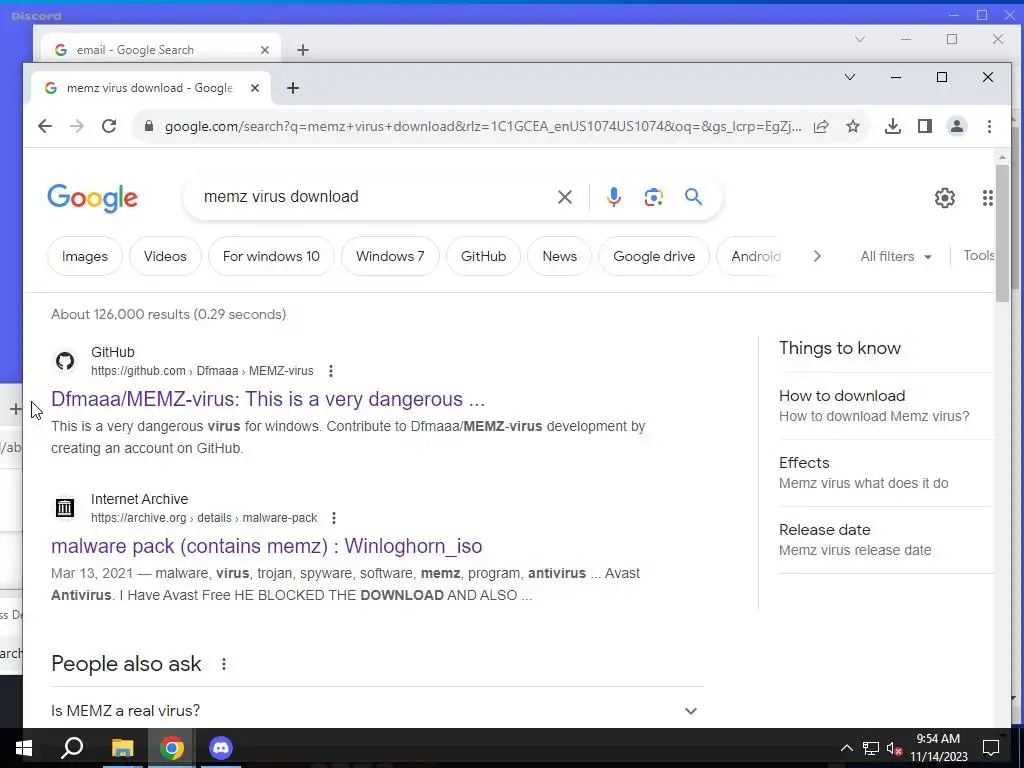Image resolution: width=1024 pixels, height=768 pixels.
Task: Open options for Internet Archive result
Action: 334,518
